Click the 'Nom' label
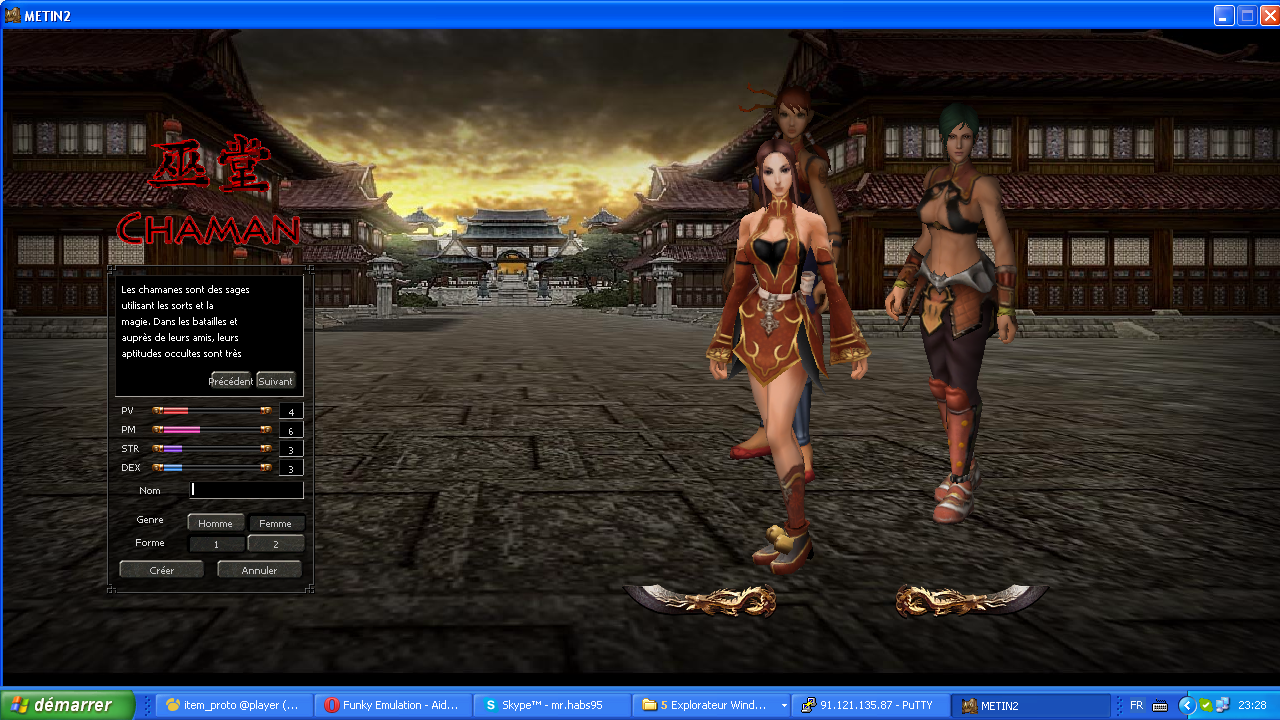This screenshot has height=720, width=1280. coord(150,491)
